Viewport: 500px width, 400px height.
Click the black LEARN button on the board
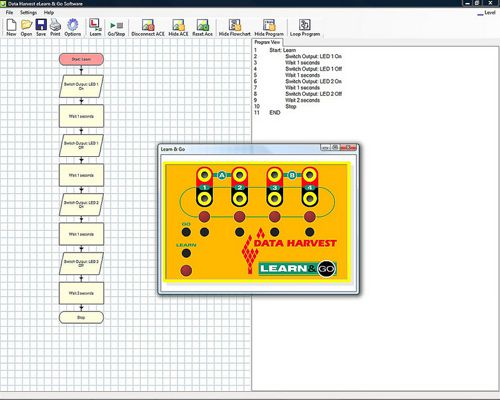(186, 253)
